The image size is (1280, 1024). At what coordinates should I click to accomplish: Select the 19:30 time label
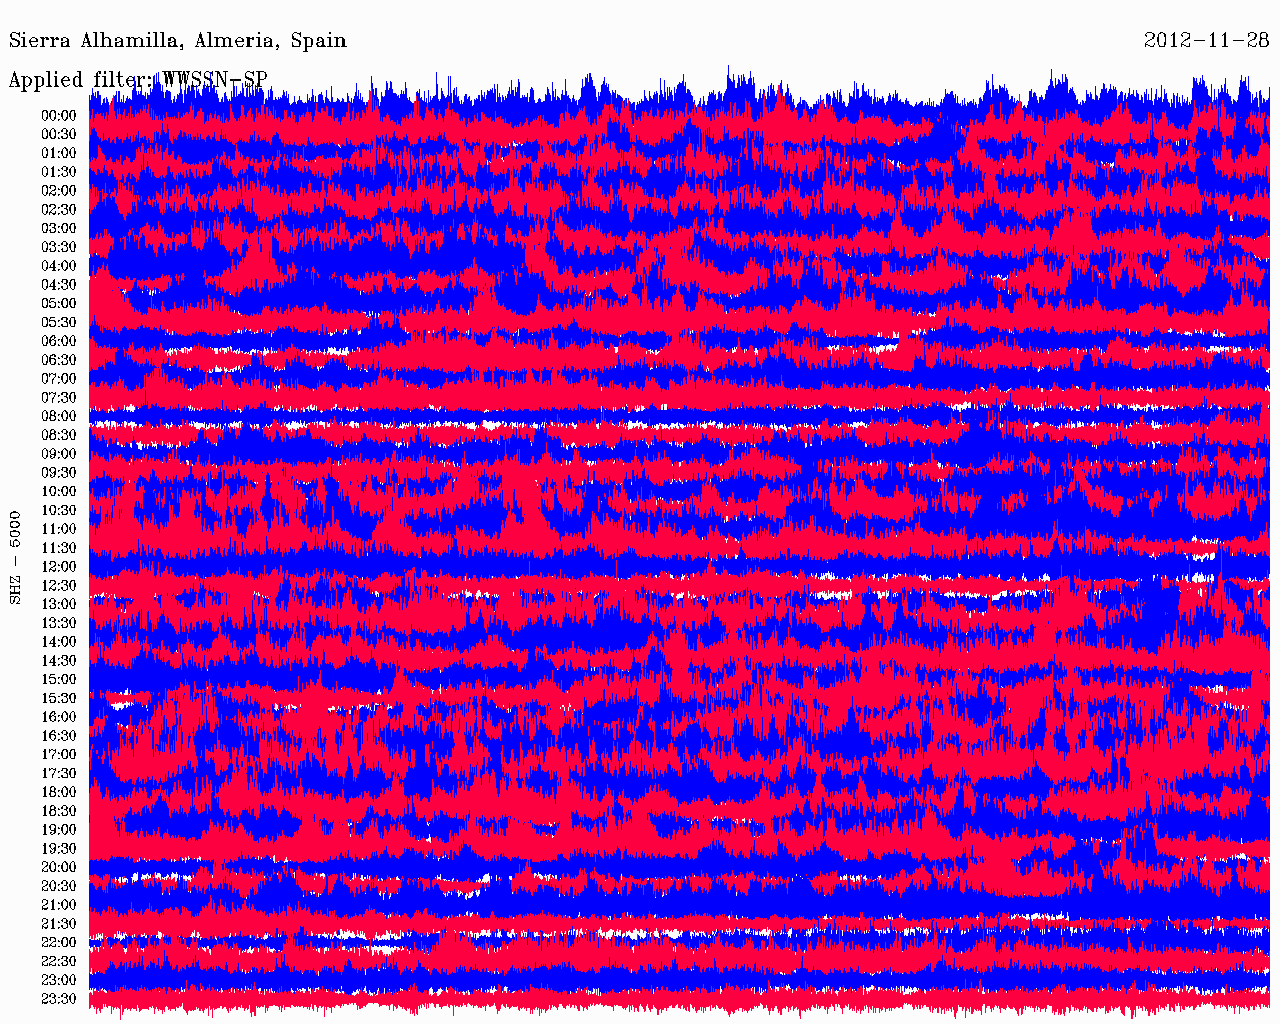point(59,849)
